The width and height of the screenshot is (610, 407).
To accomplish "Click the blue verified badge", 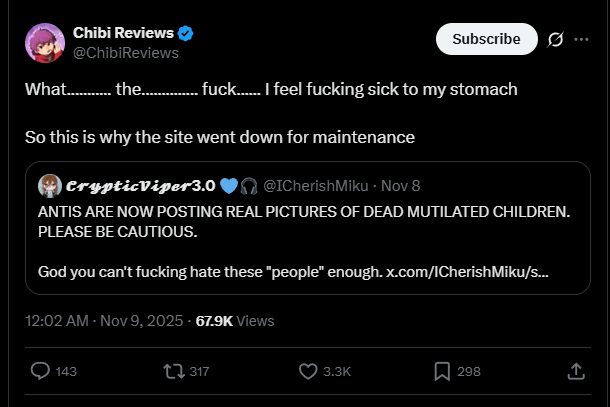I will (186, 33).
